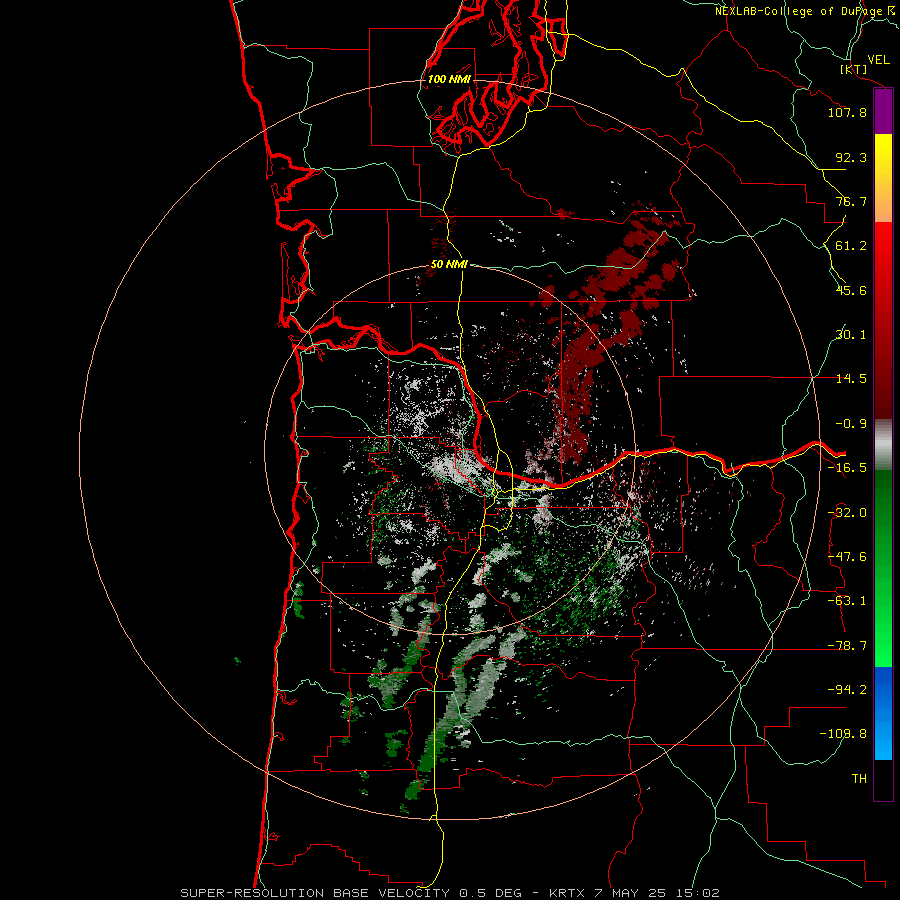Viewport: 900px width, 900px height.
Task: Click the 92.3 value on velocity scale
Action: pos(851,157)
